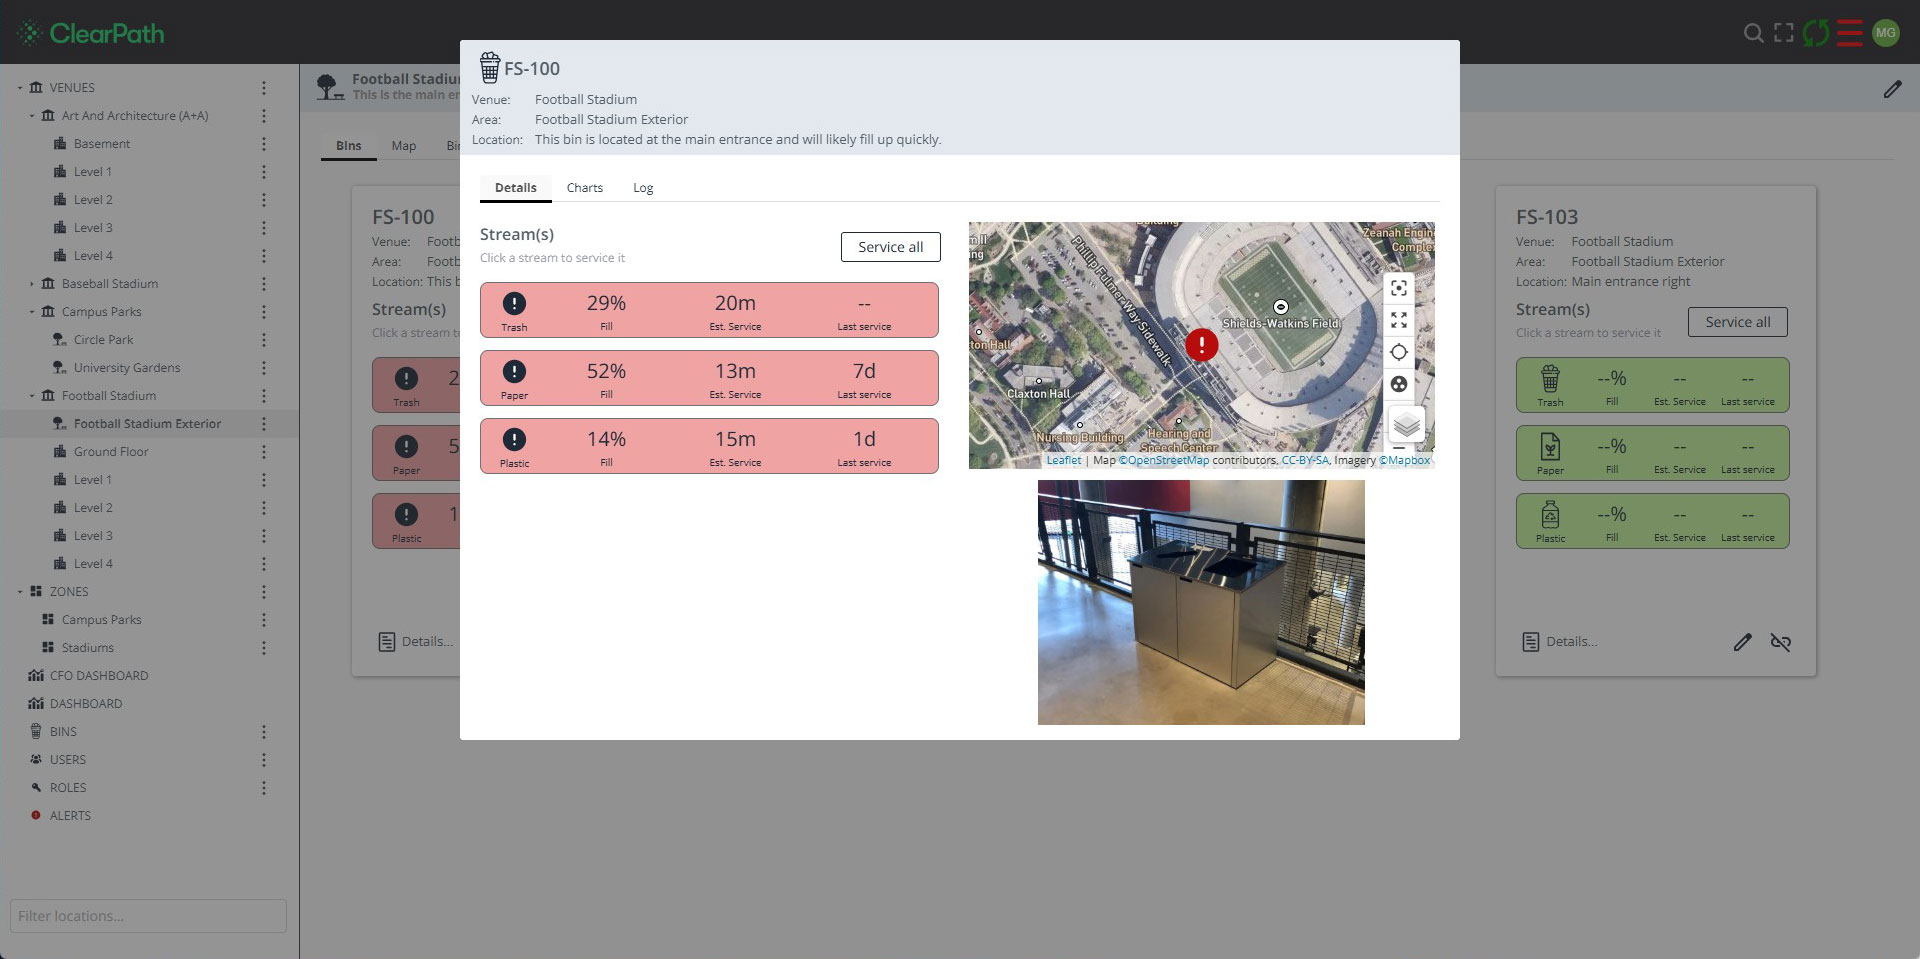
Task: Open the kebab menu for ROLES
Action: [264, 788]
